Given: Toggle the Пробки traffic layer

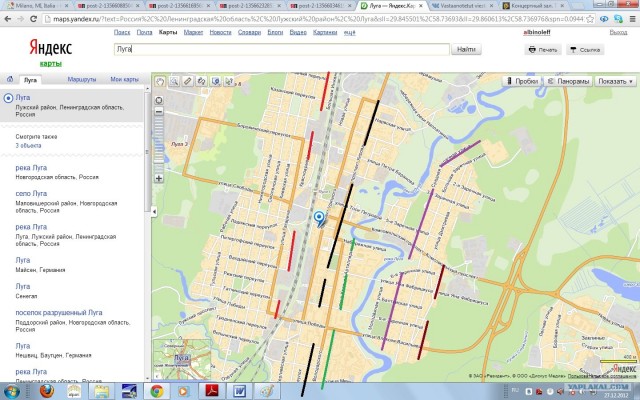Looking at the screenshot, I should pyautogui.click(x=521, y=81).
